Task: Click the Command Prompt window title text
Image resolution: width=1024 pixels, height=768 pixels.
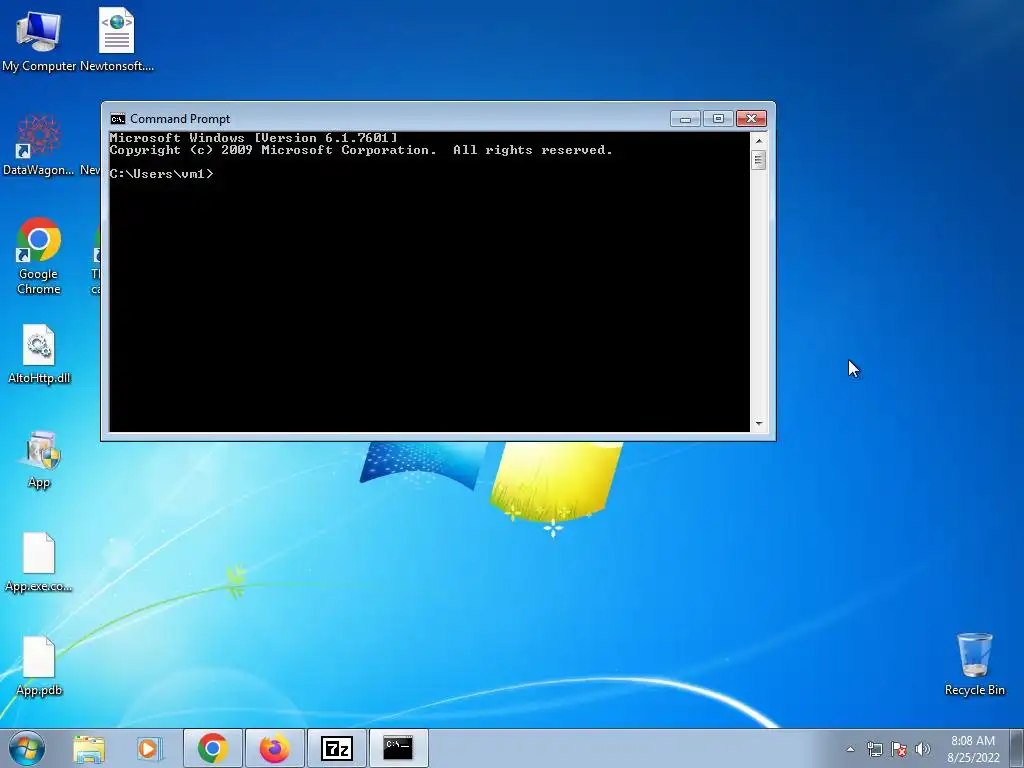Action: (180, 119)
